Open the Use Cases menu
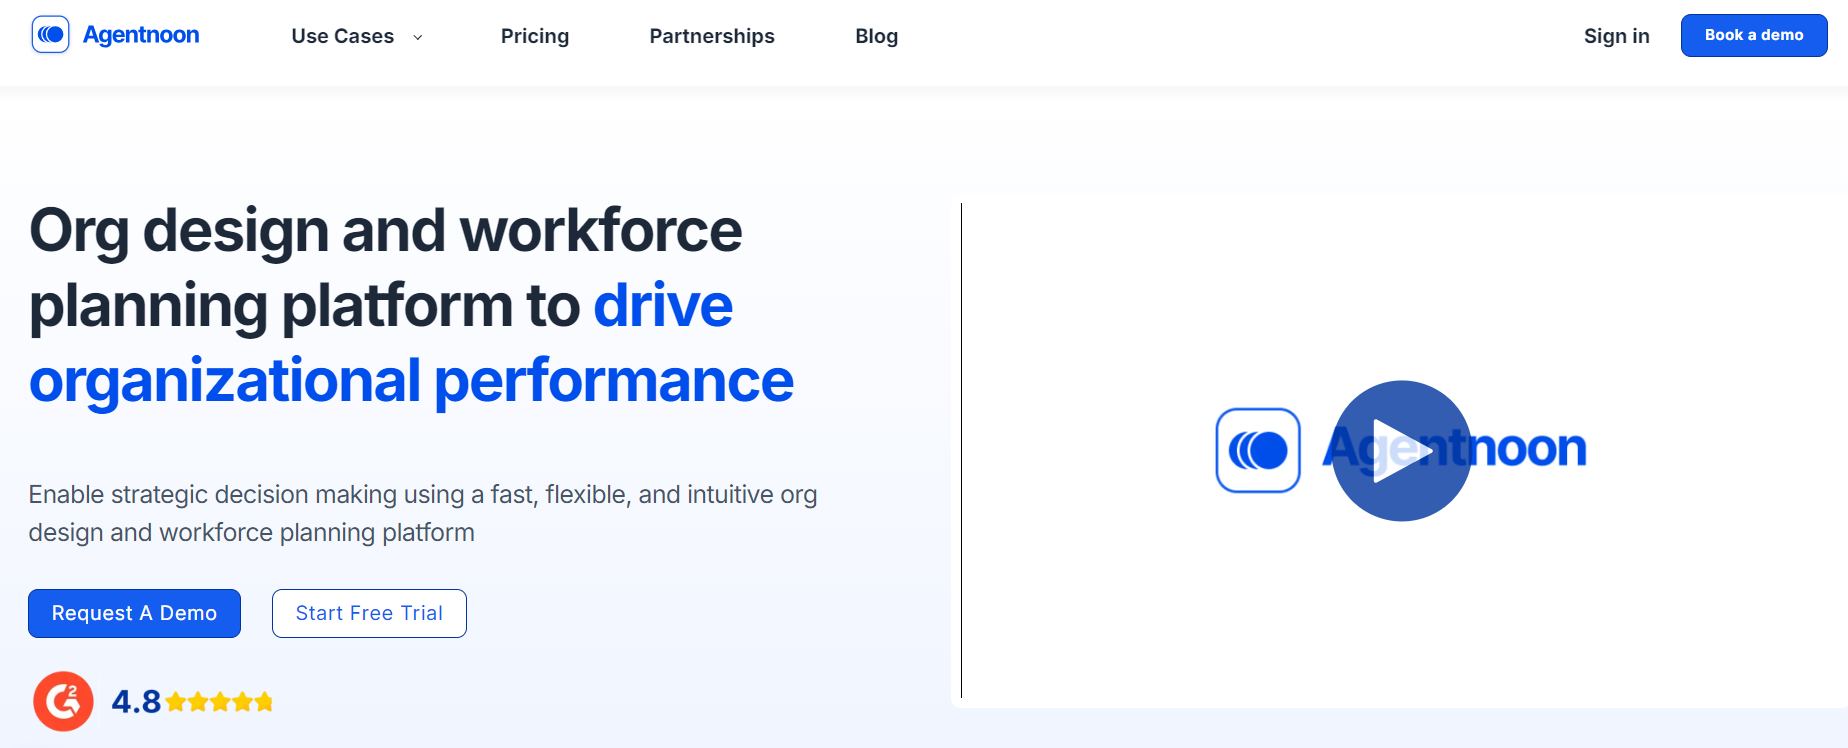The width and height of the screenshot is (1848, 748). [x=343, y=36]
